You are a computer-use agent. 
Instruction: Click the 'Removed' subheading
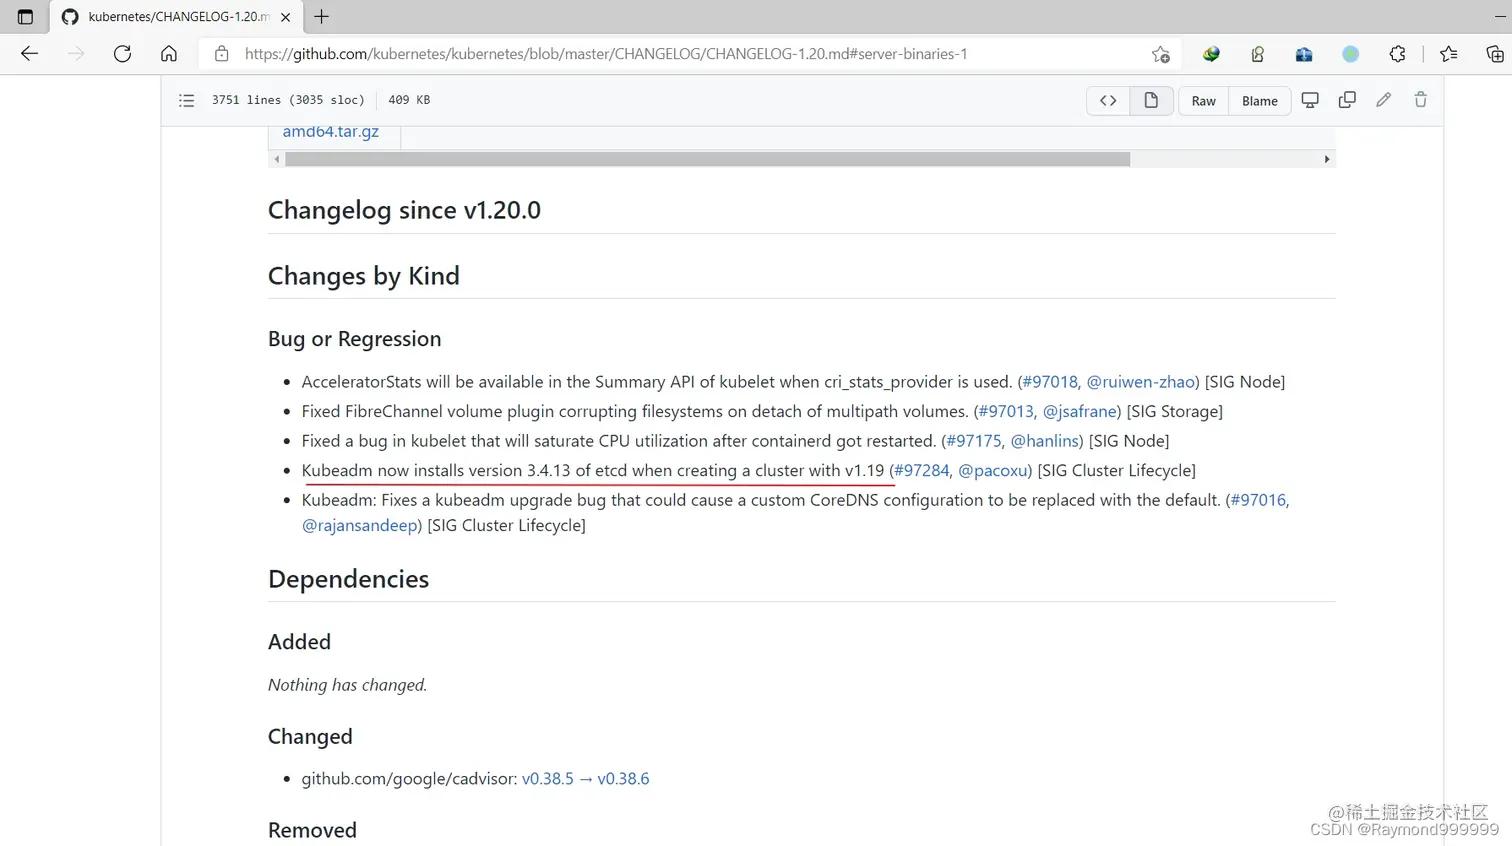click(x=312, y=830)
